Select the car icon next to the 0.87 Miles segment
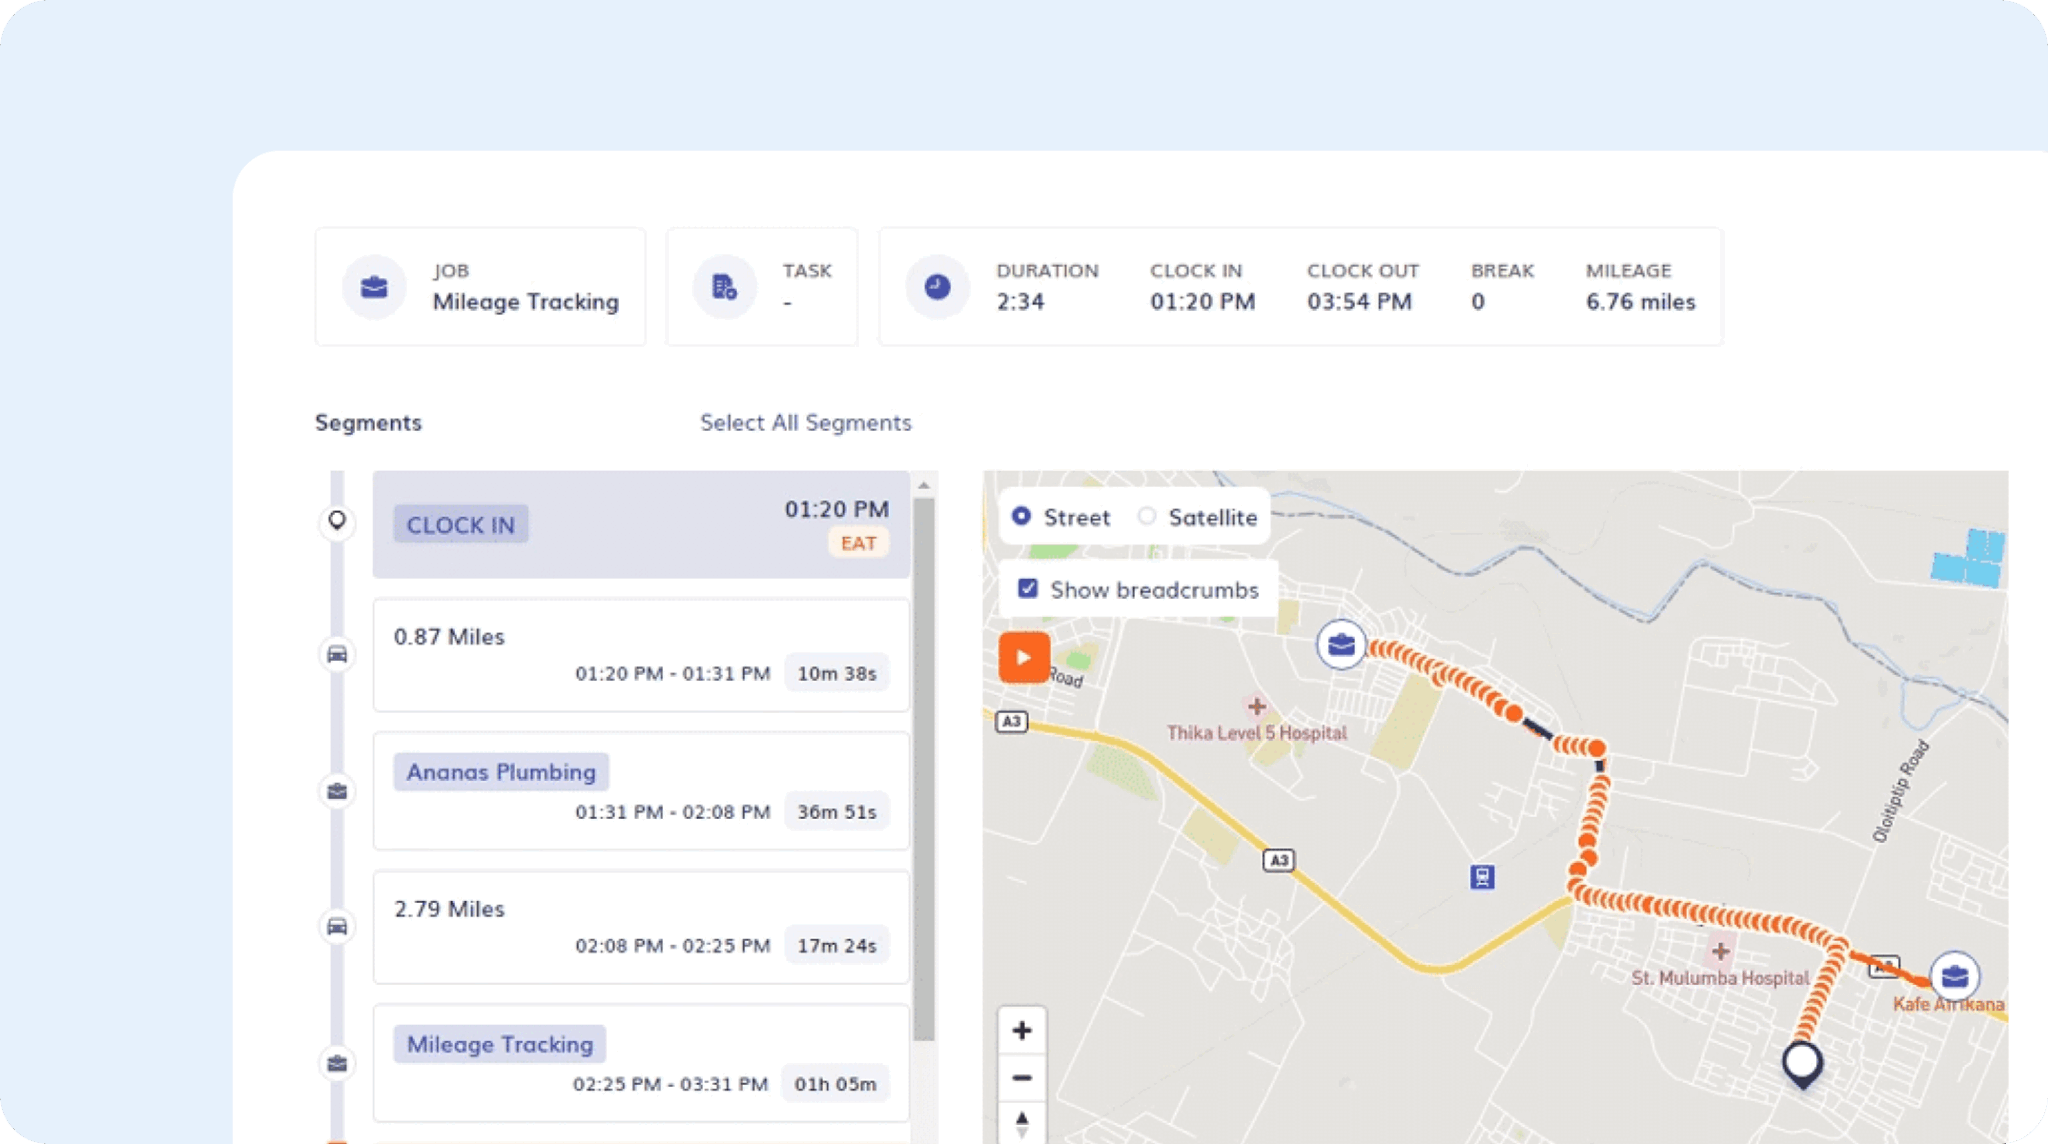The width and height of the screenshot is (2048, 1144). (337, 655)
